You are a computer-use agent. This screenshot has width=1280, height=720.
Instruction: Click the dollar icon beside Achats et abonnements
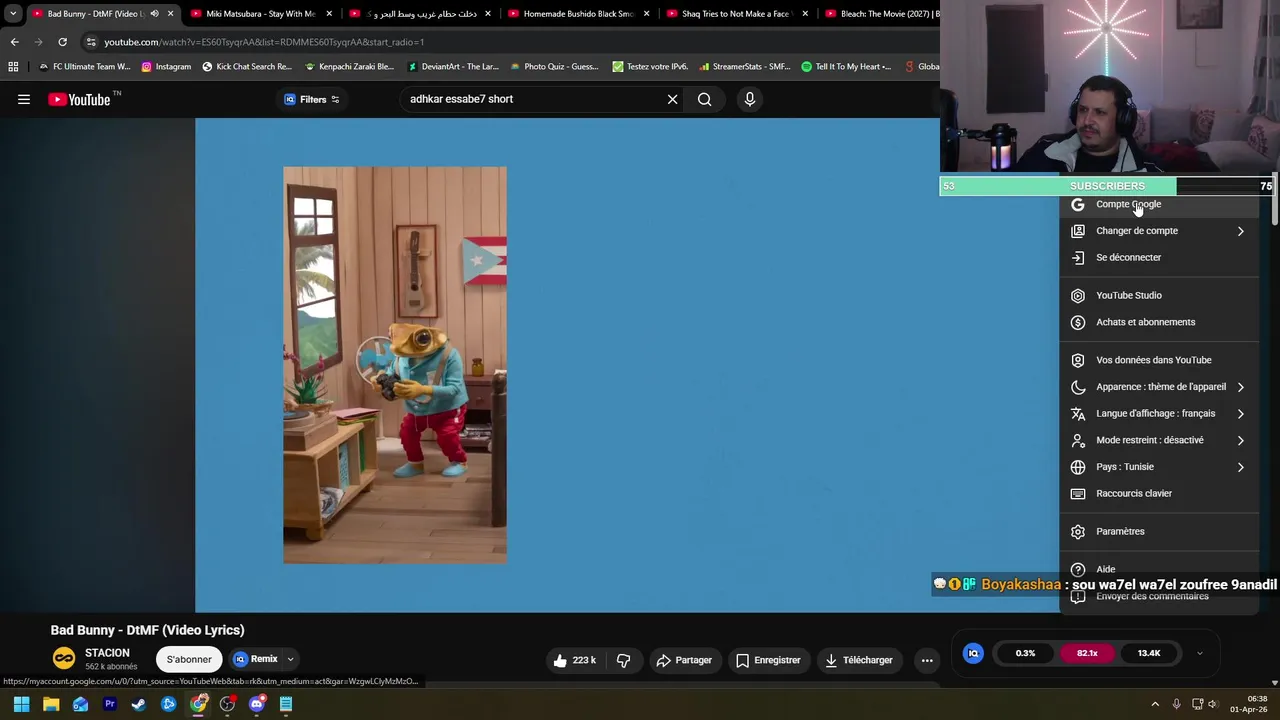(x=1078, y=322)
